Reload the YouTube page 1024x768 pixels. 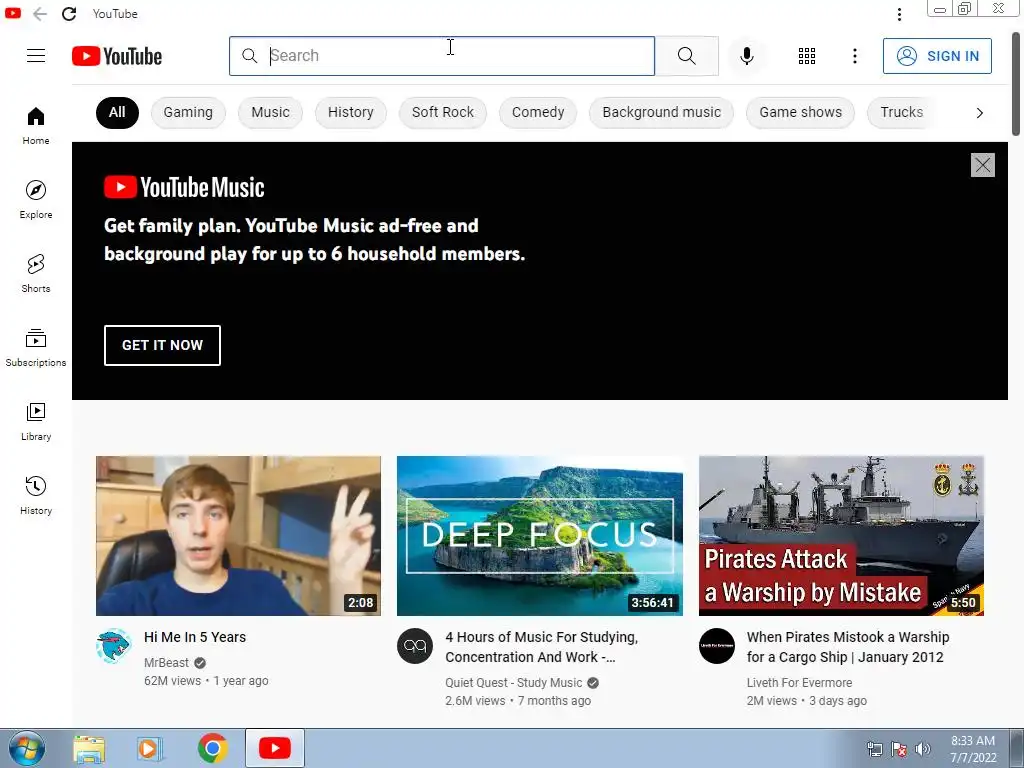tap(69, 14)
